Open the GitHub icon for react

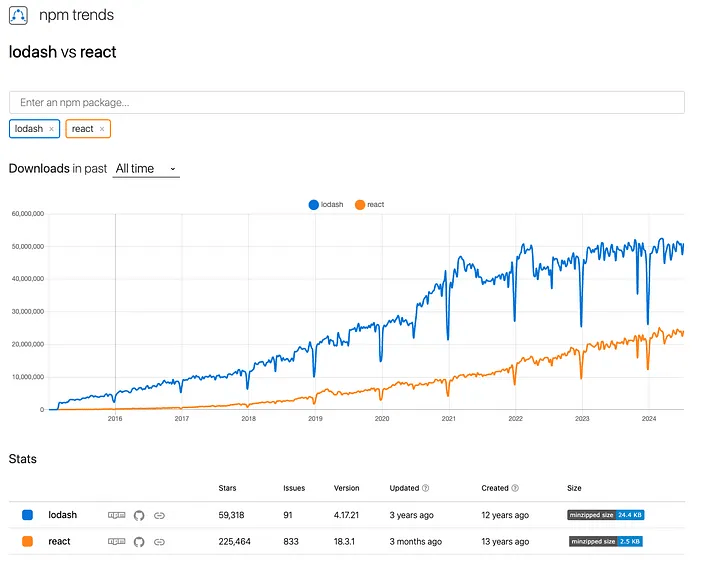139,542
